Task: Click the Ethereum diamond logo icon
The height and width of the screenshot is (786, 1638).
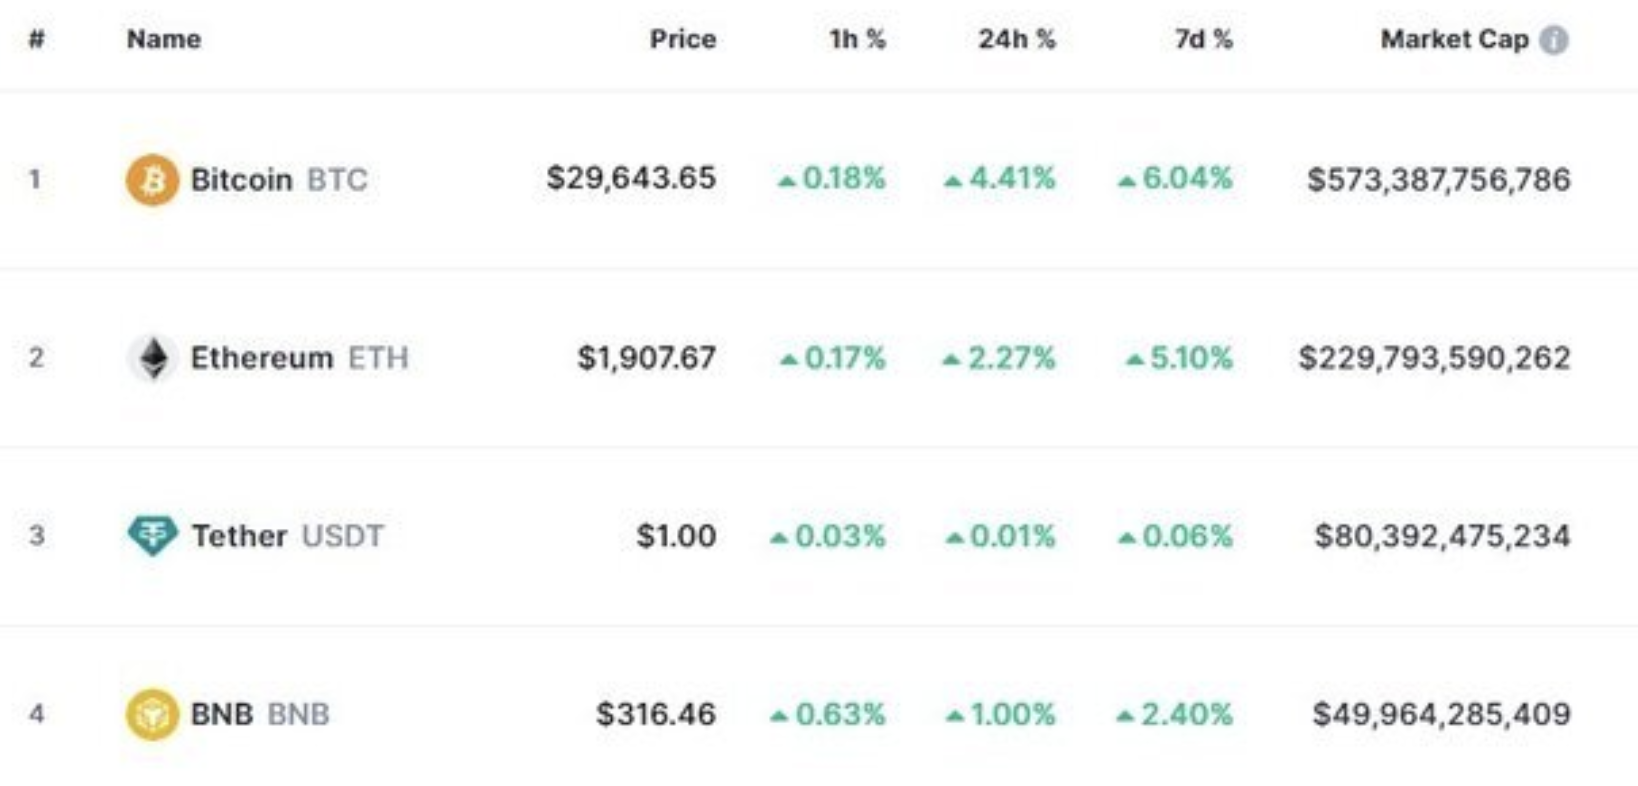Action: pyautogui.click(x=152, y=358)
